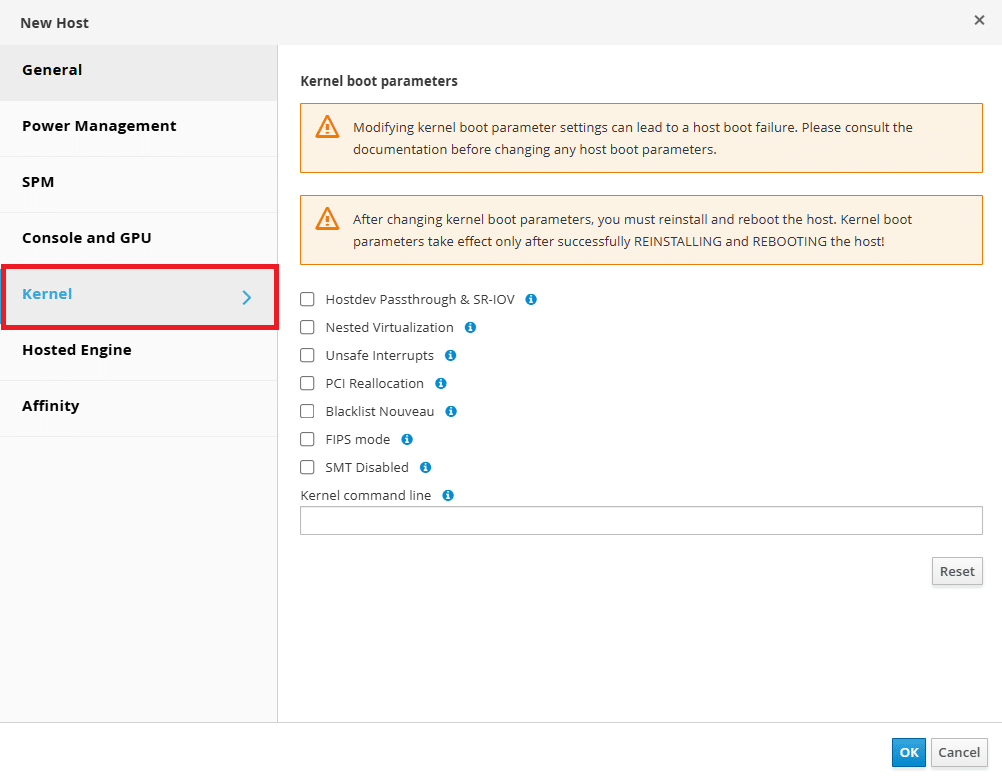
Task: Click the Reset button
Action: click(957, 571)
